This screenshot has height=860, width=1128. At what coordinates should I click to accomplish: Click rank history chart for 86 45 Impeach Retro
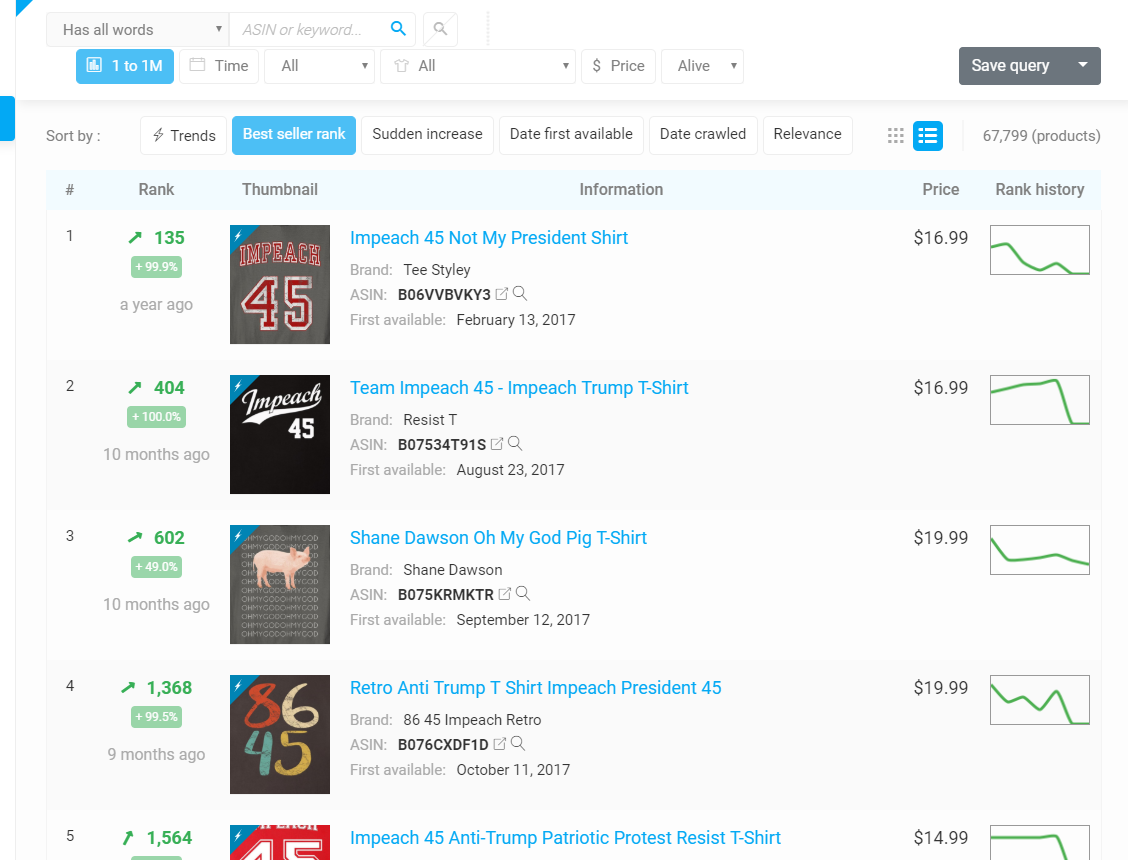pyautogui.click(x=1040, y=700)
